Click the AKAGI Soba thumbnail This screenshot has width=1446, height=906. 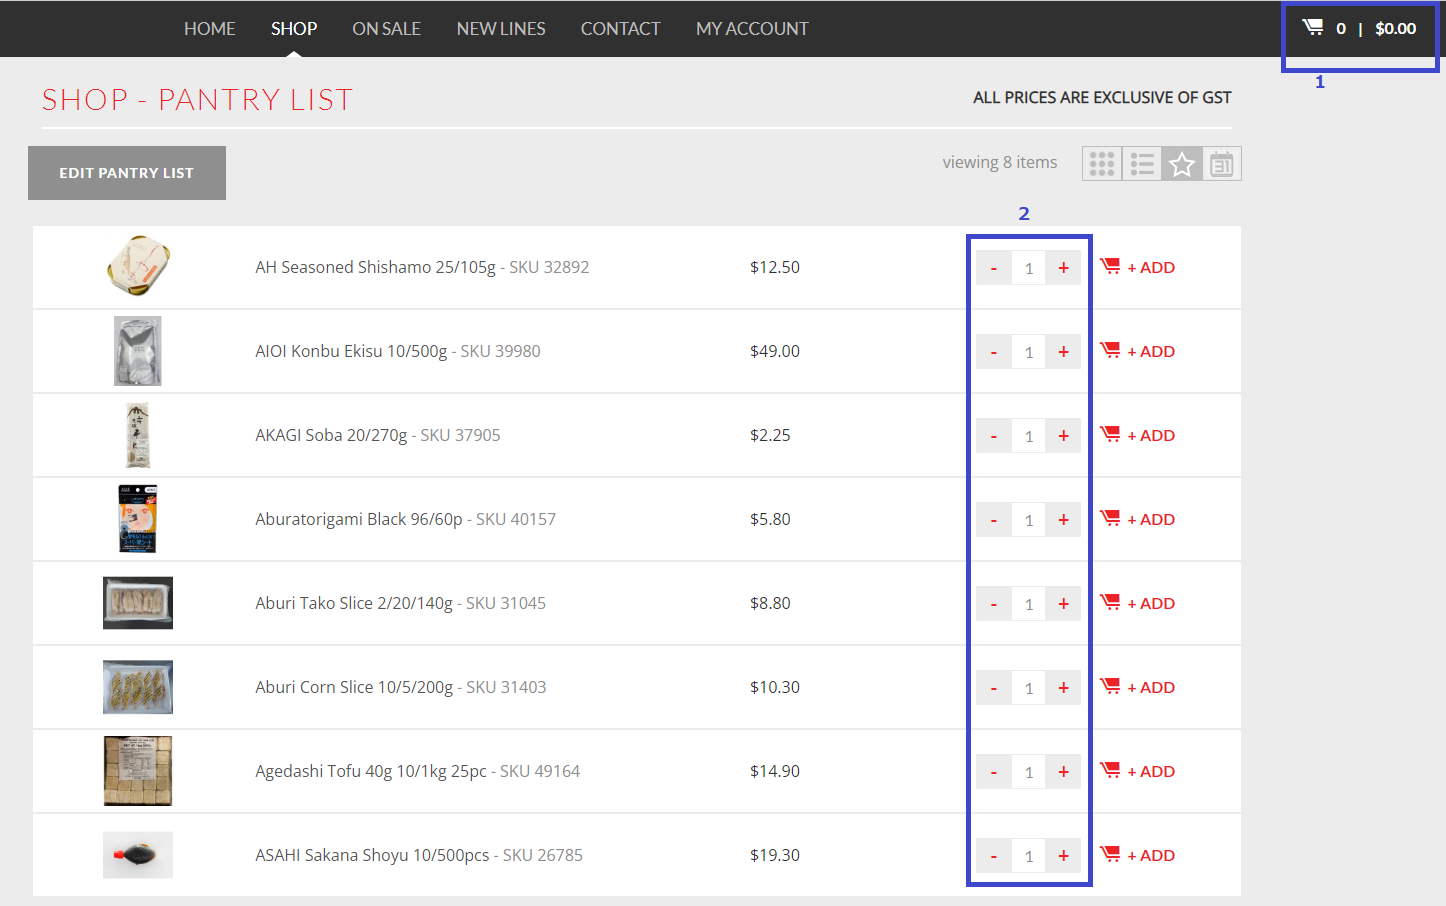138,435
